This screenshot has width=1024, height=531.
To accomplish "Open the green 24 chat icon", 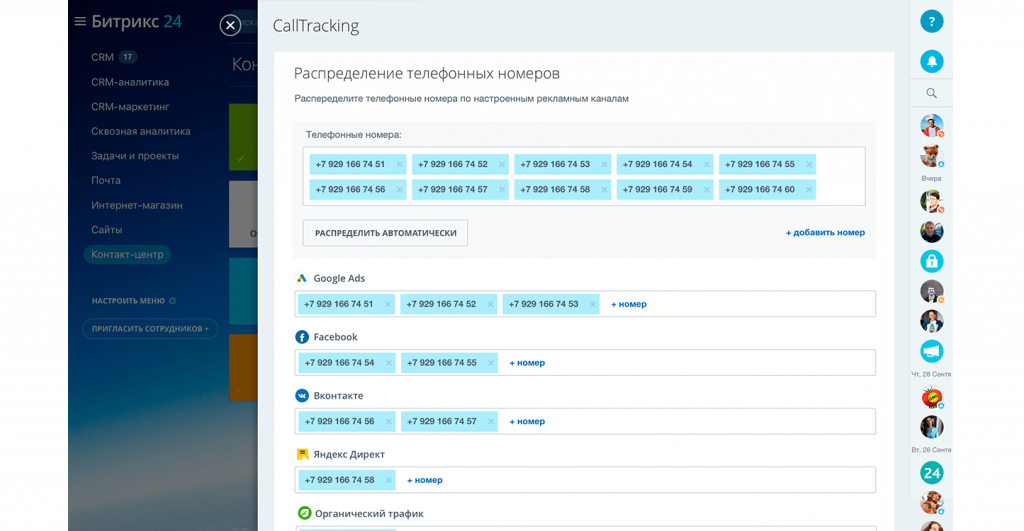I will pyautogui.click(x=931, y=473).
